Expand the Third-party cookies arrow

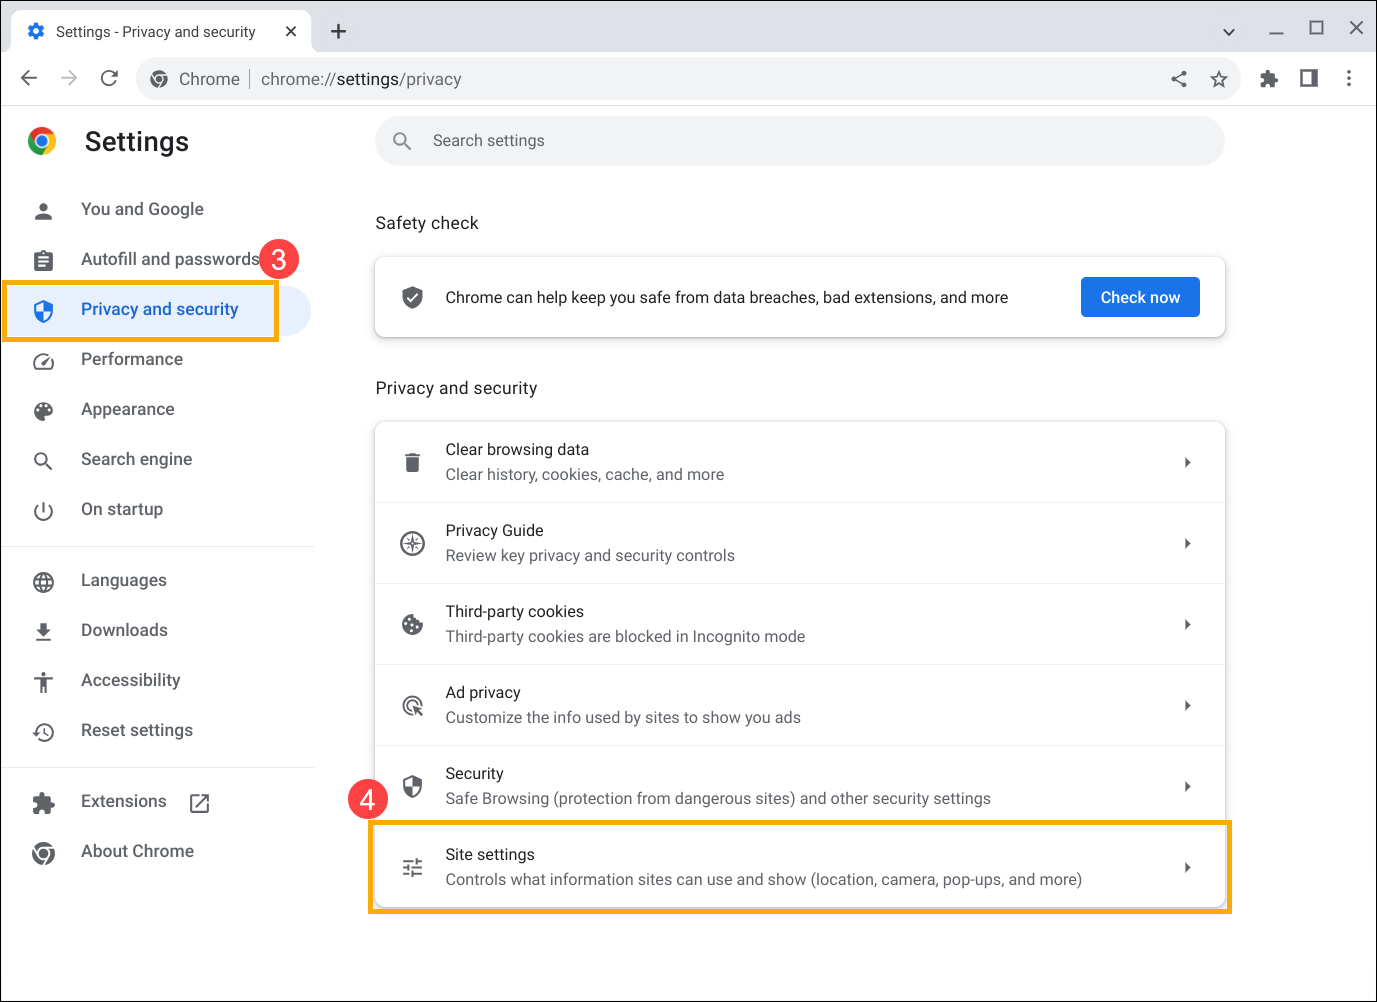(x=1187, y=624)
